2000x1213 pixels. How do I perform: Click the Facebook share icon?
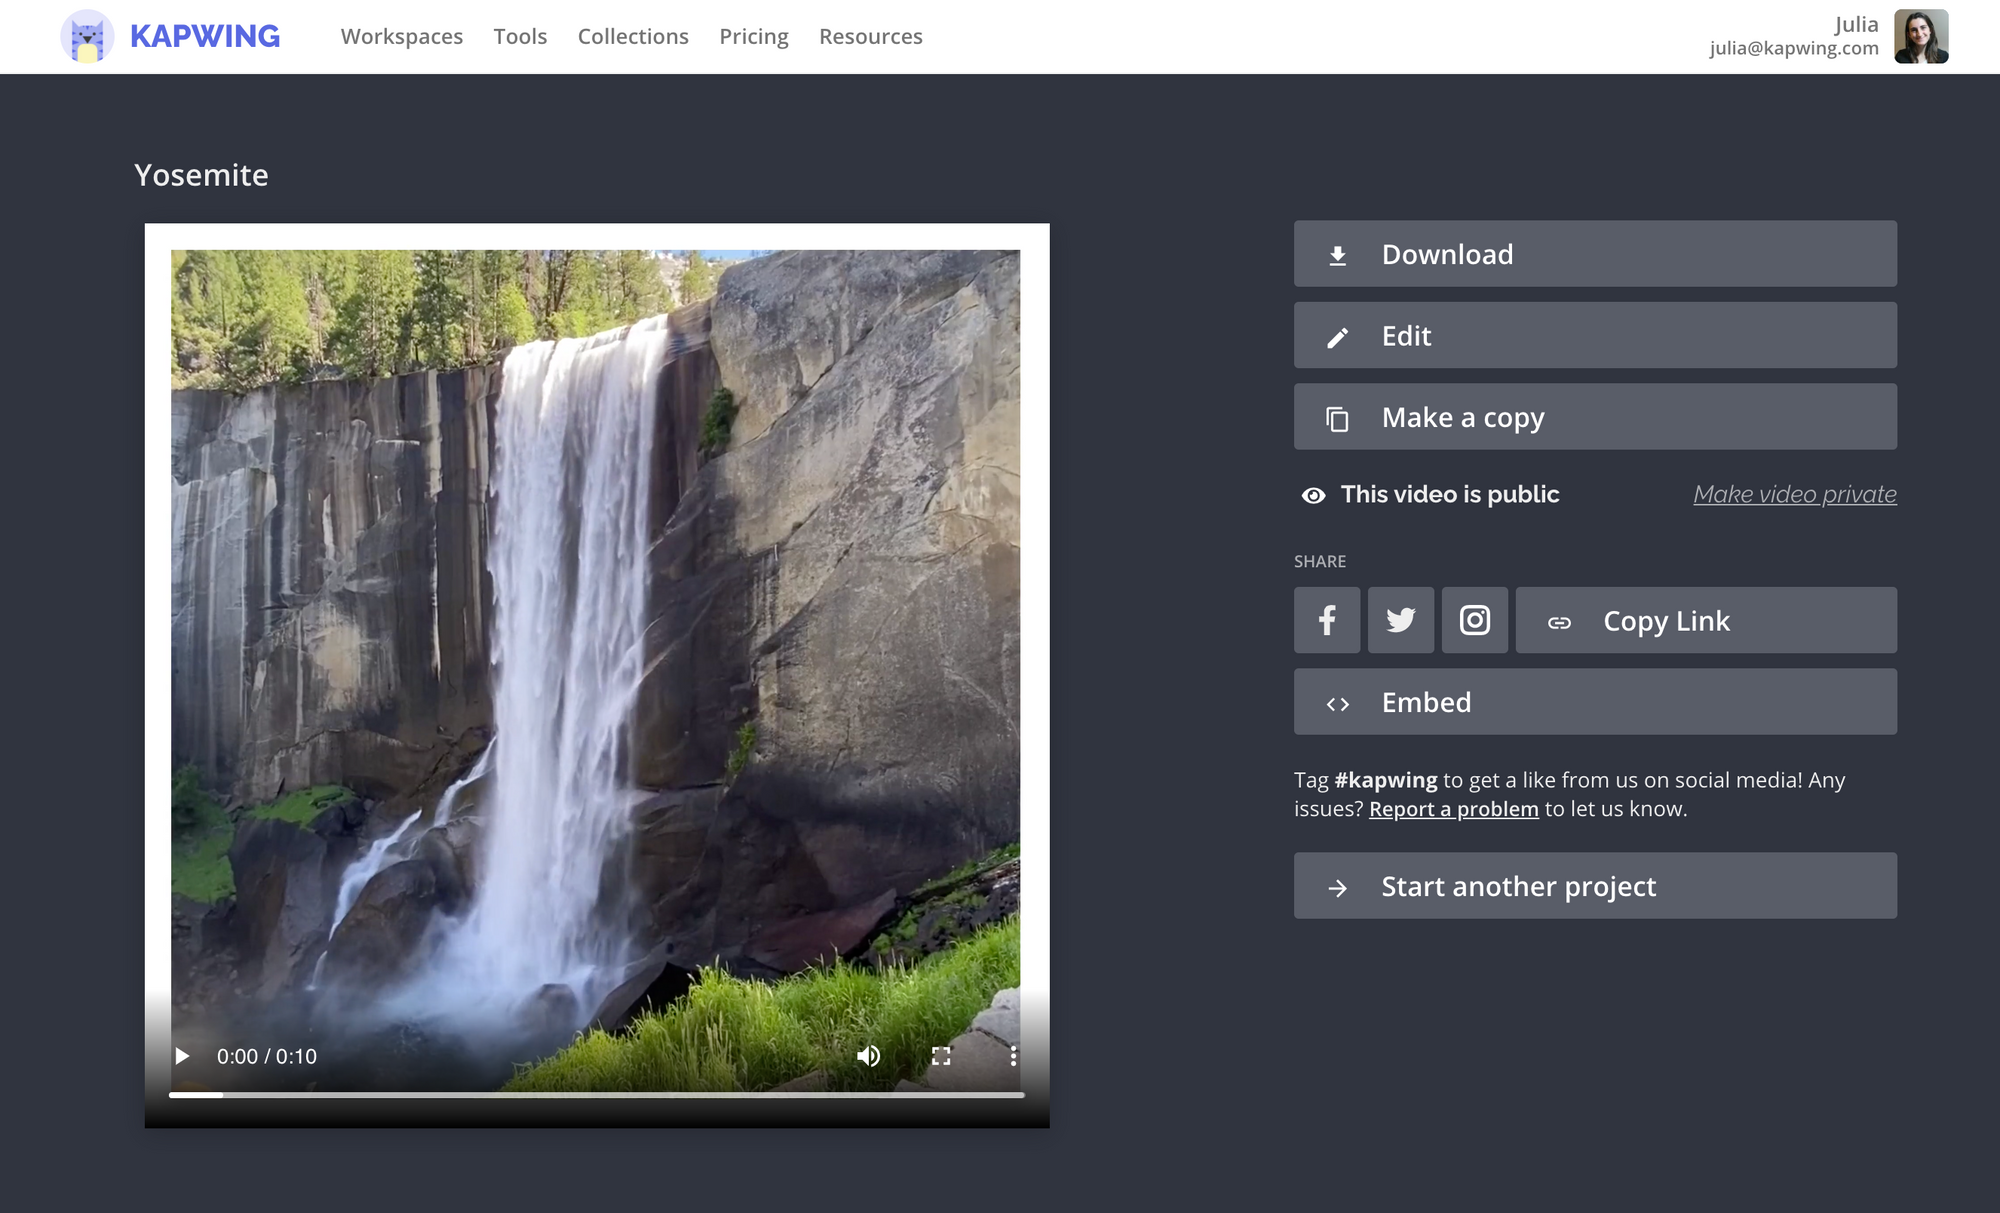point(1327,620)
